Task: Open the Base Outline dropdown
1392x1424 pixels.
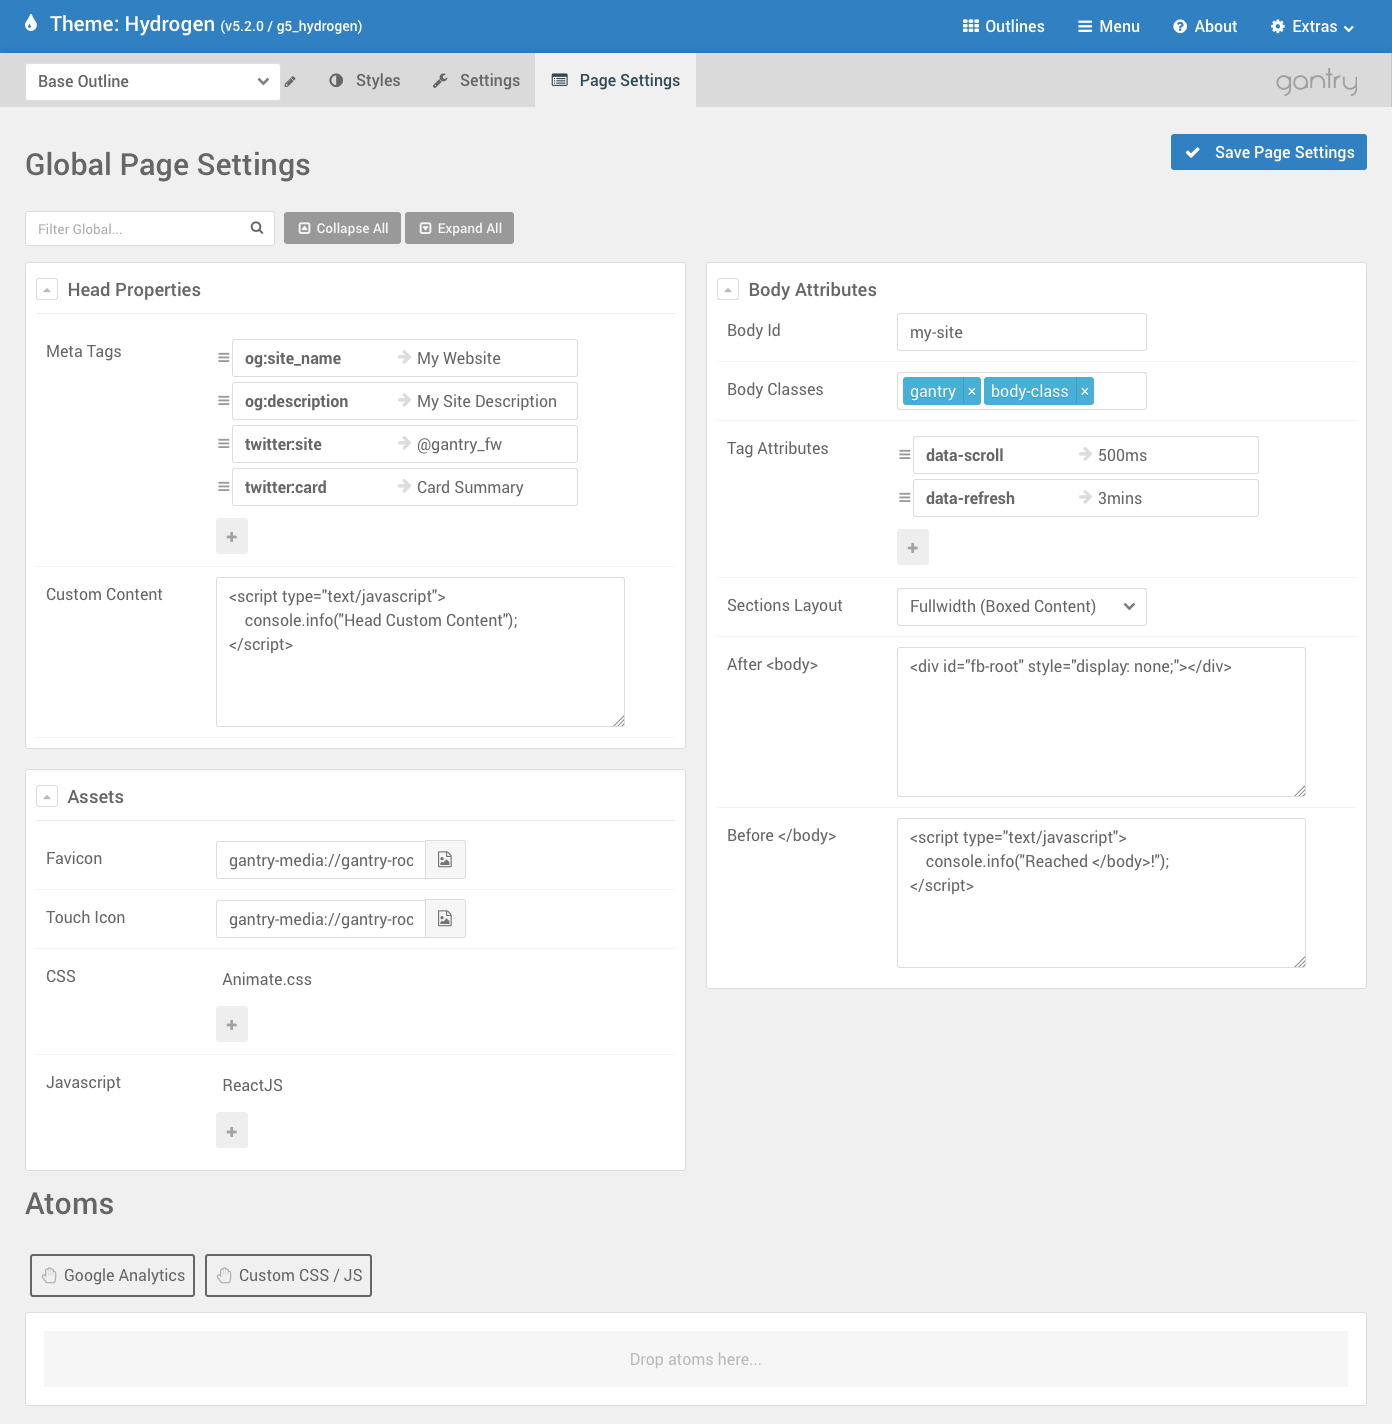Action: (x=152, y=82)
